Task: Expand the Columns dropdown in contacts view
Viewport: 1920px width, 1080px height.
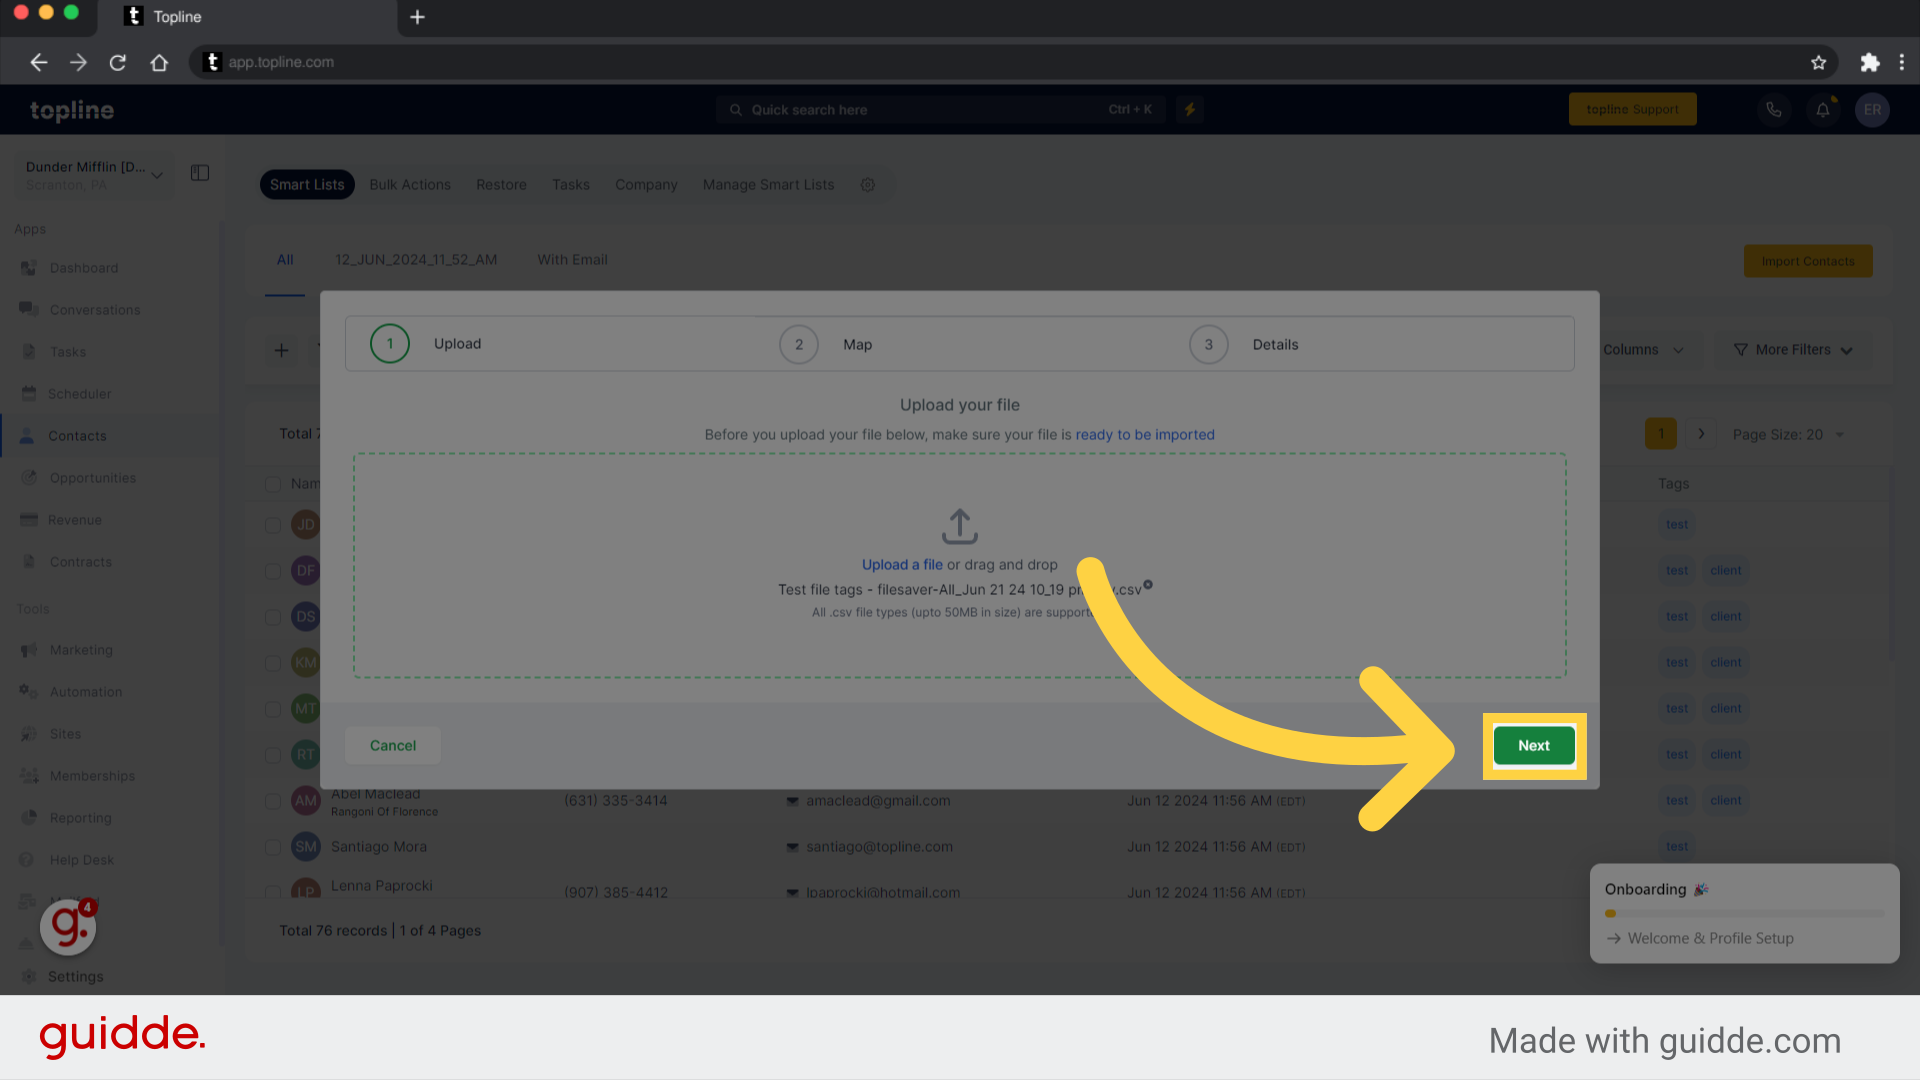Action: (1643, 349)
